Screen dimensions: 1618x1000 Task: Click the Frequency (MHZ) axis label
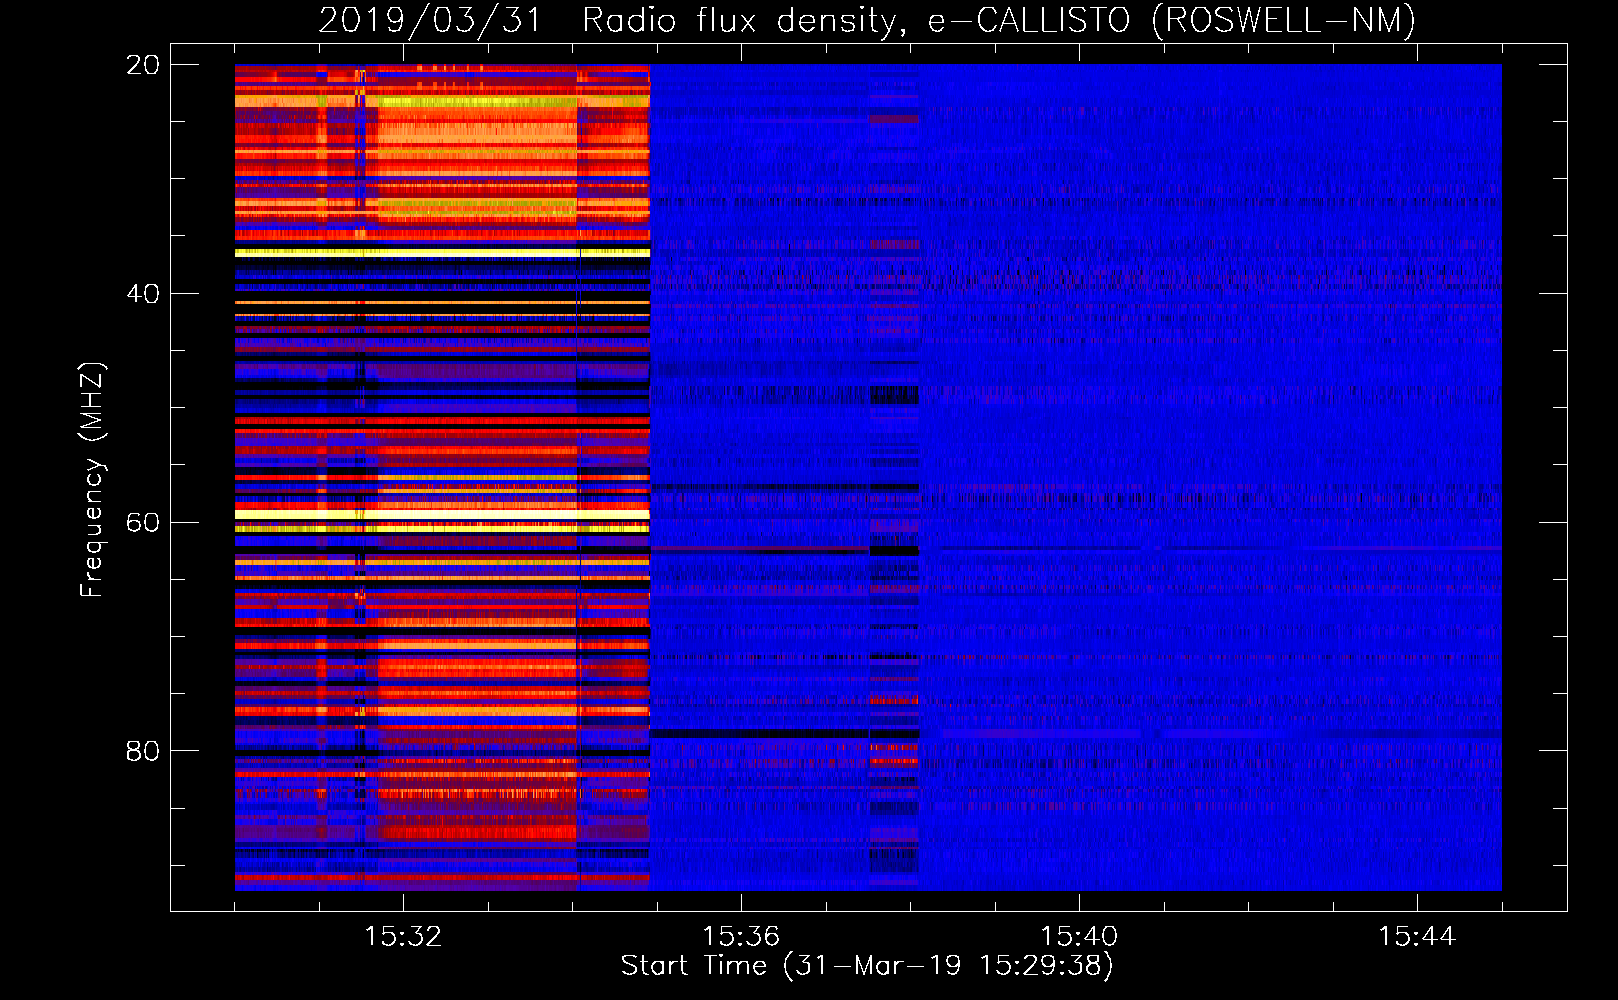tap(92, 479)
